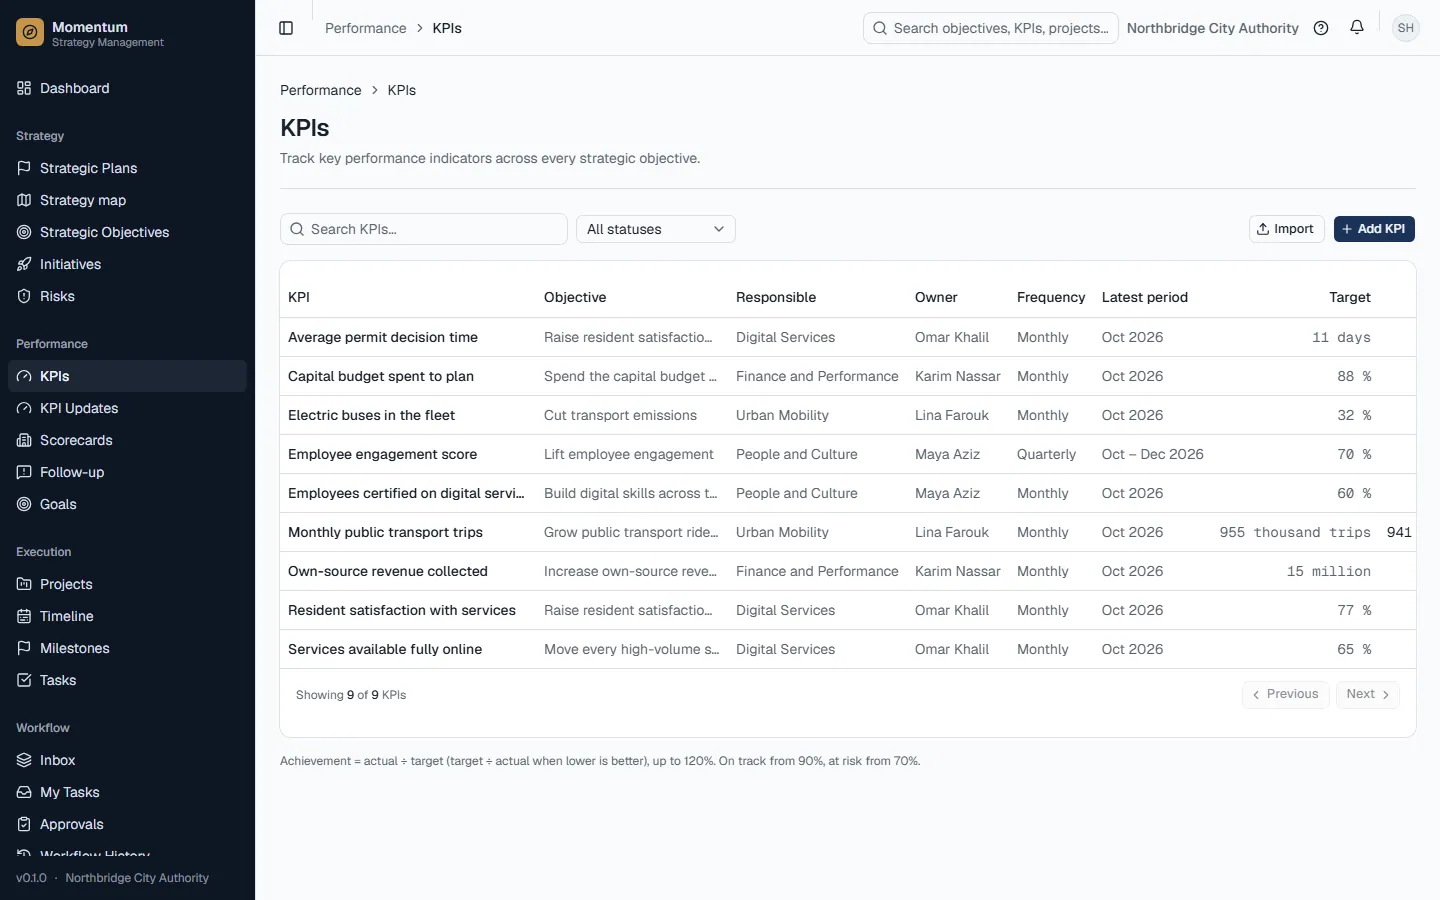Open the Average permit decision time KPI
The height and width of the screenshot is (900, 1440).
[383, 337]
